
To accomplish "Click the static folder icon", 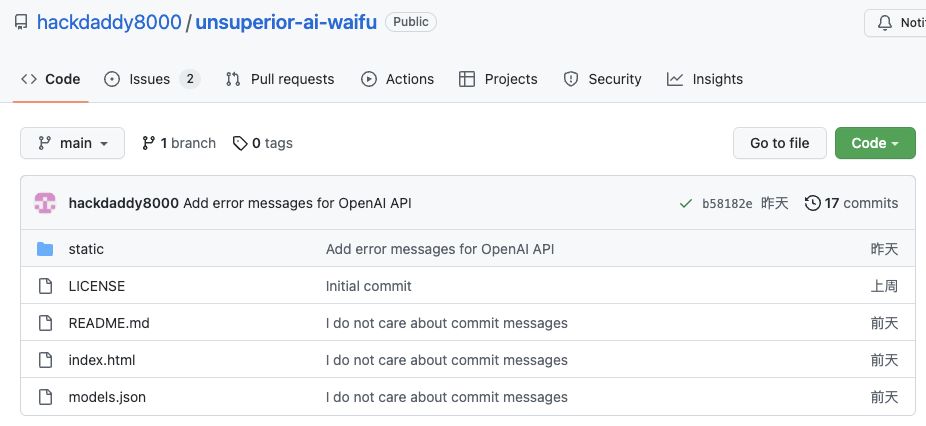I will [x=45, y=249].
